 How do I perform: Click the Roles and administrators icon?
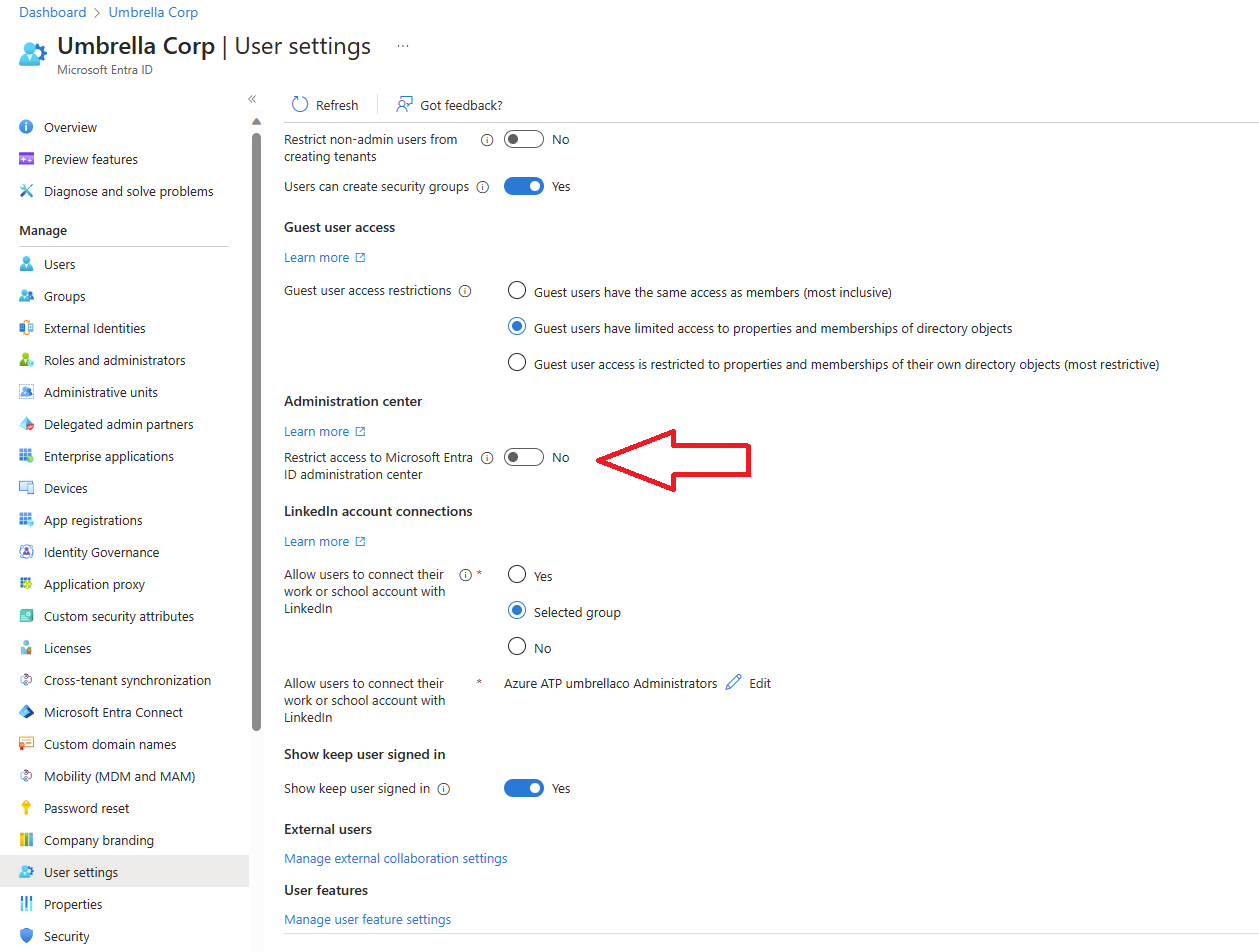click(27, 360)
